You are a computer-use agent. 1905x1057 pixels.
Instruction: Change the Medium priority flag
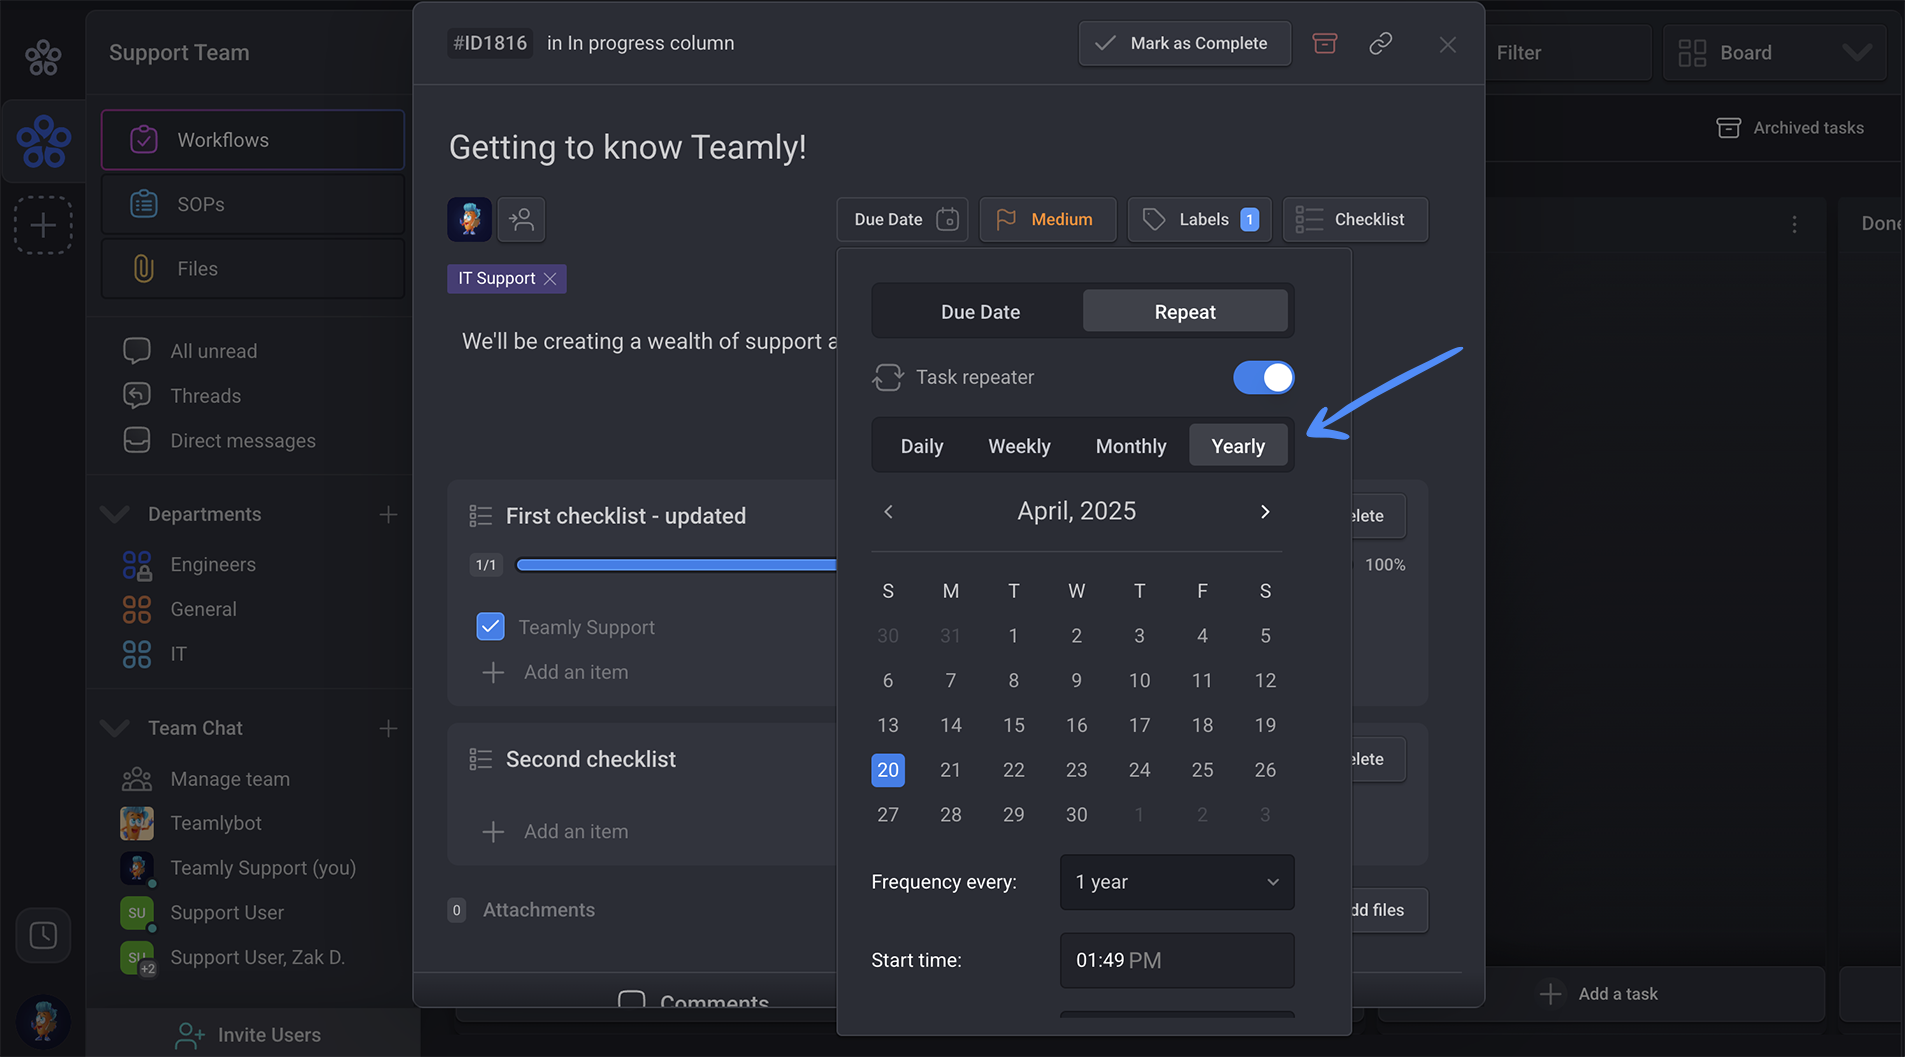coord(1047,219)
